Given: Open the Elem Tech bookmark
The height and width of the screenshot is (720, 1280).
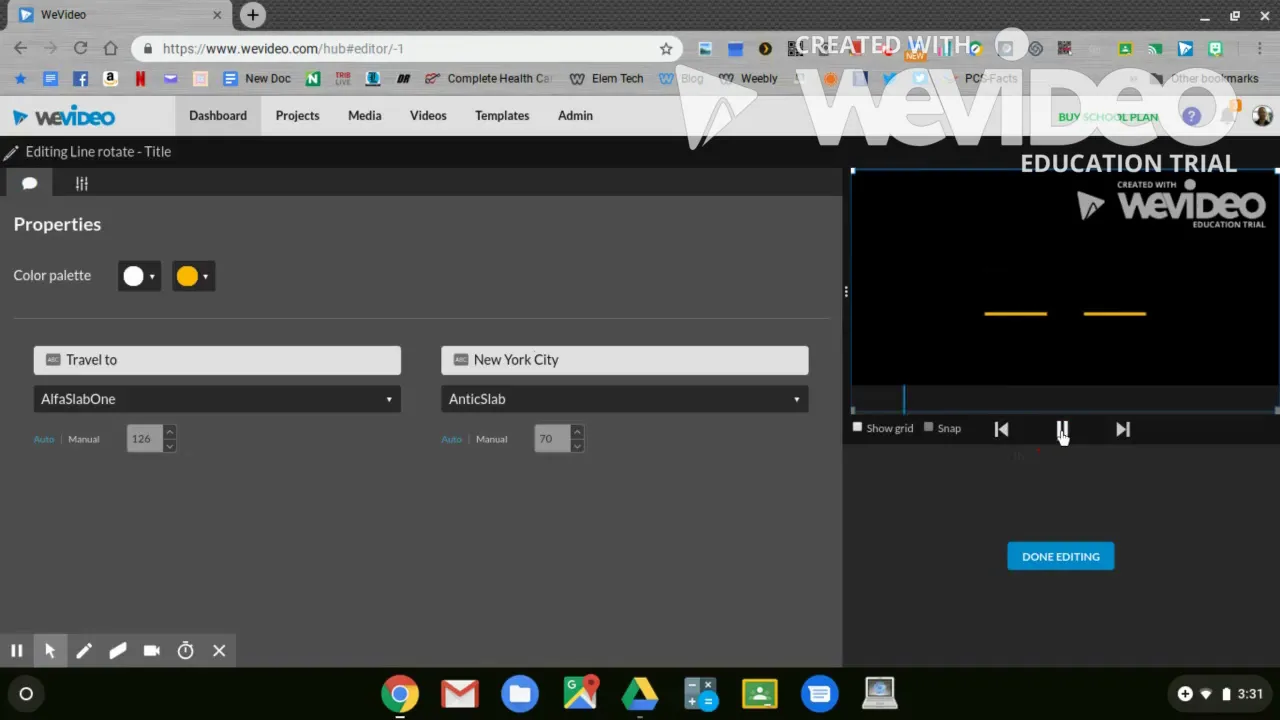Looking at the screenshot, I should [x=606, y=78].
